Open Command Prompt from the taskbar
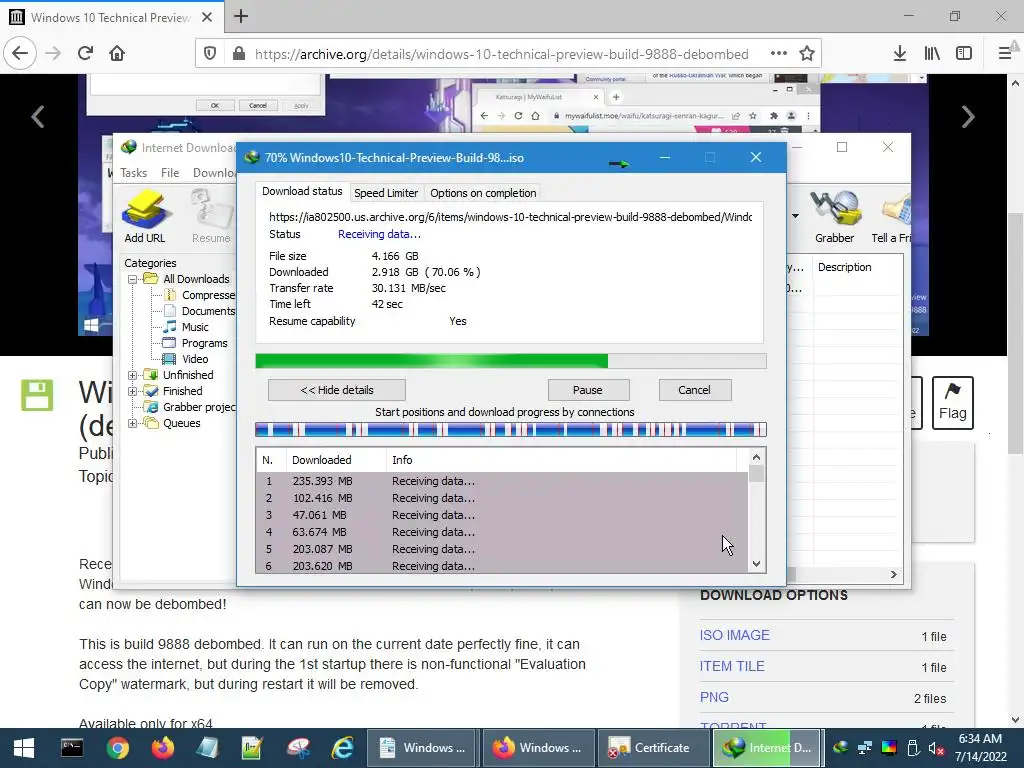 click(x=72, y=748)
